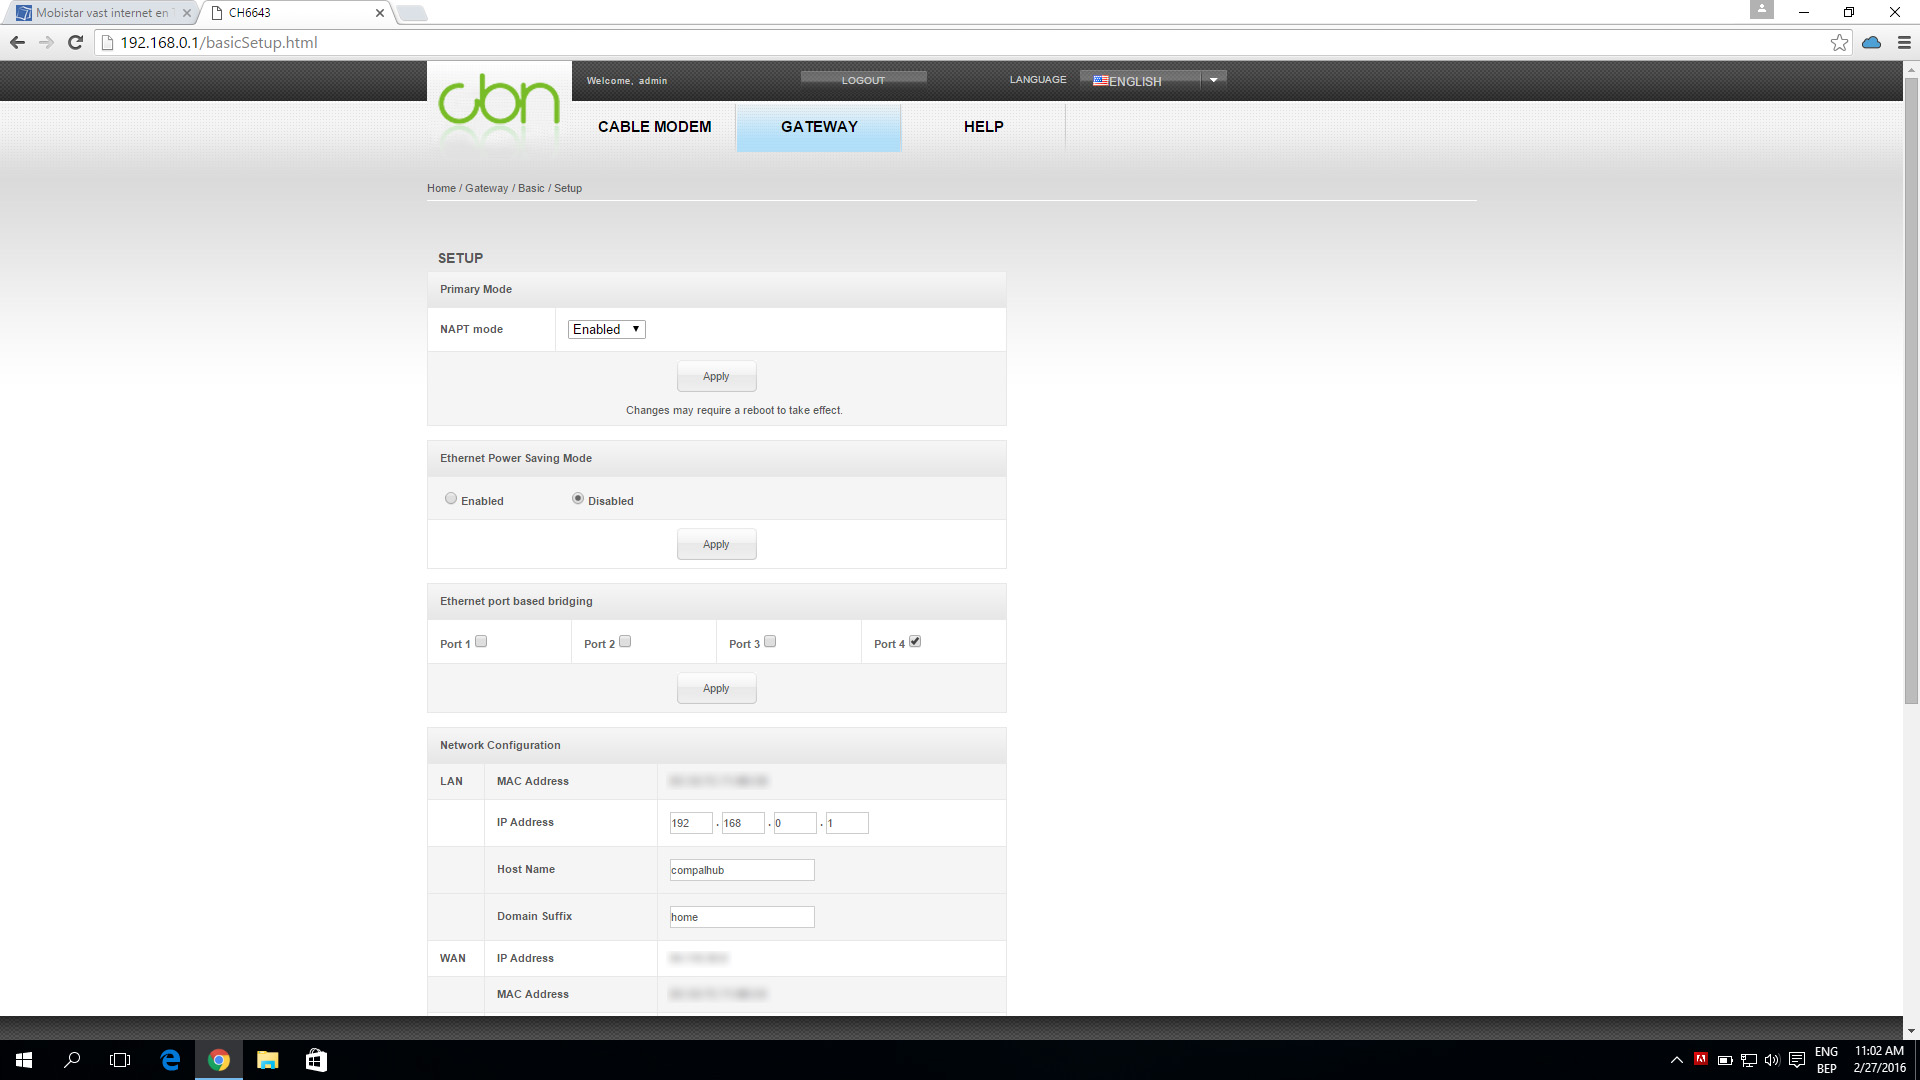
Task: Open the Windows Store taskbar icon
Action: pos(316,1060)
